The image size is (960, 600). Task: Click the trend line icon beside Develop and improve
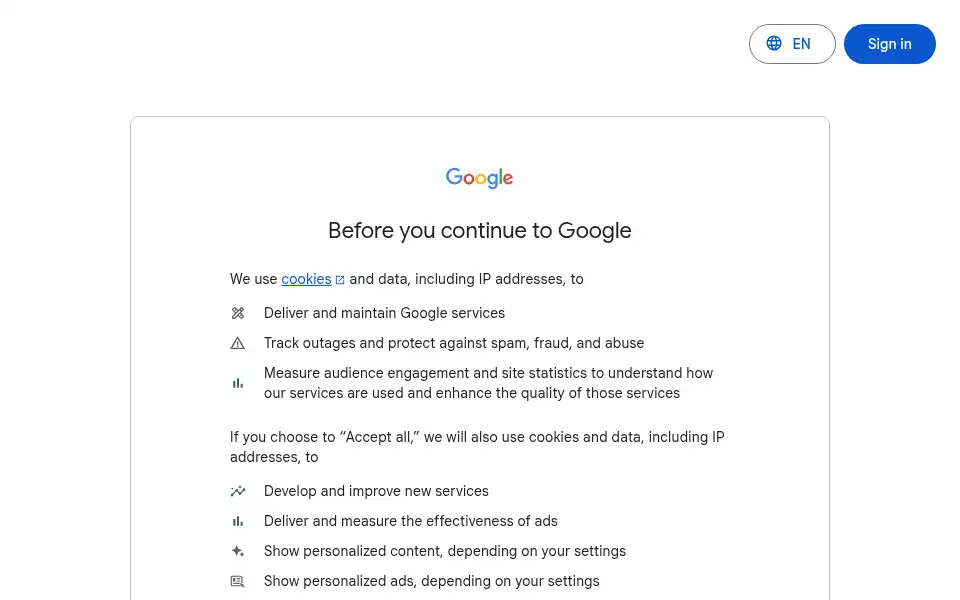point(238,491)
